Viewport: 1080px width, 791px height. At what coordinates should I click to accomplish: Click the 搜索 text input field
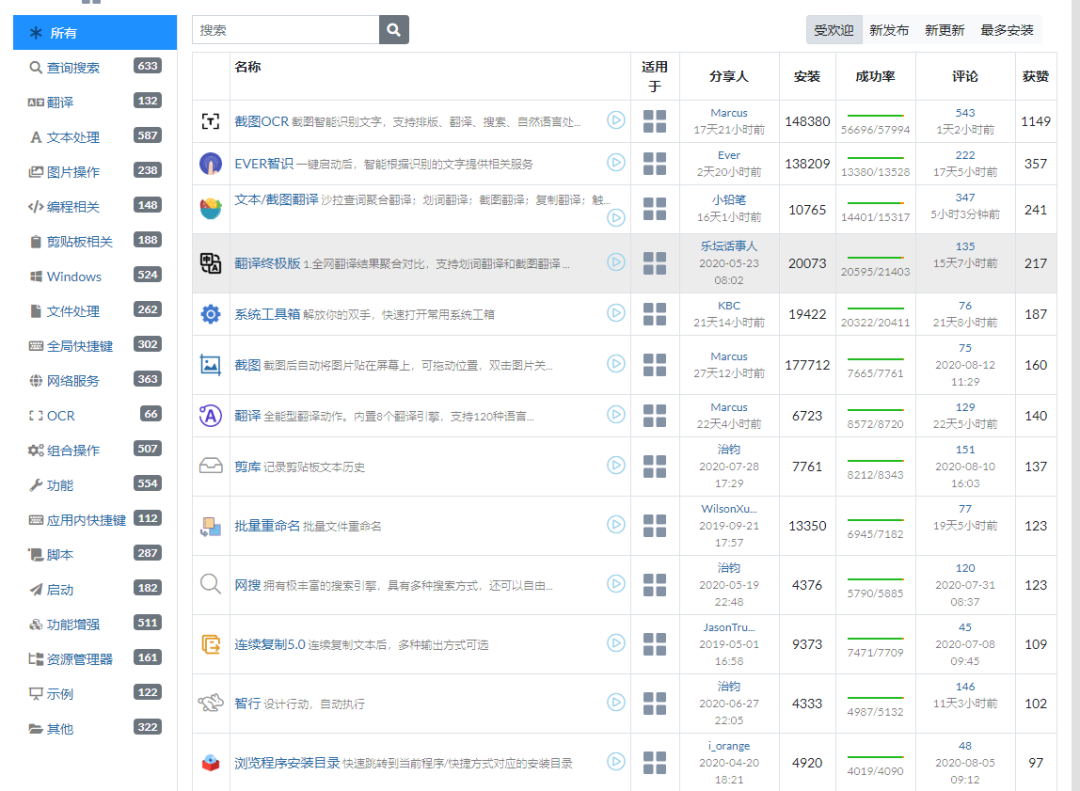tap(286, 30)
